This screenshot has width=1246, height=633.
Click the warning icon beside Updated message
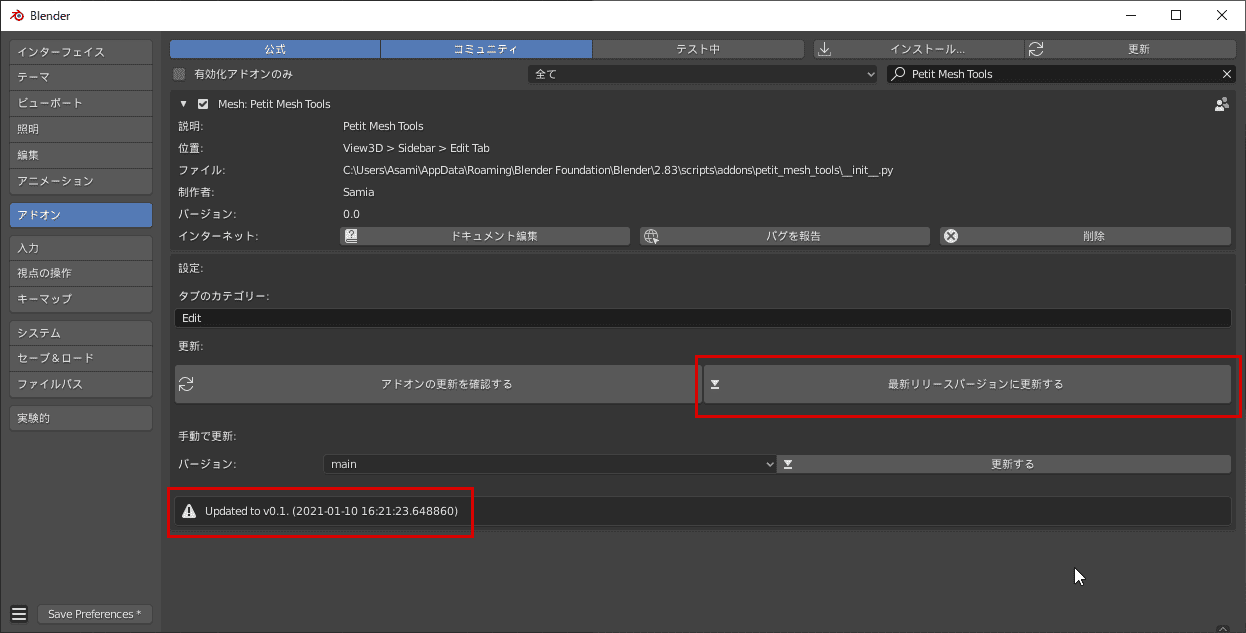click(189, 511)
